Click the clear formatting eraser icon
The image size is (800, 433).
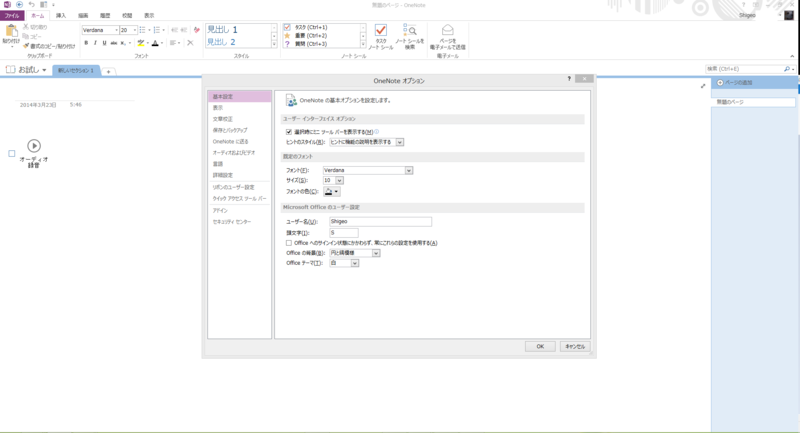click(x=197, y=30)
